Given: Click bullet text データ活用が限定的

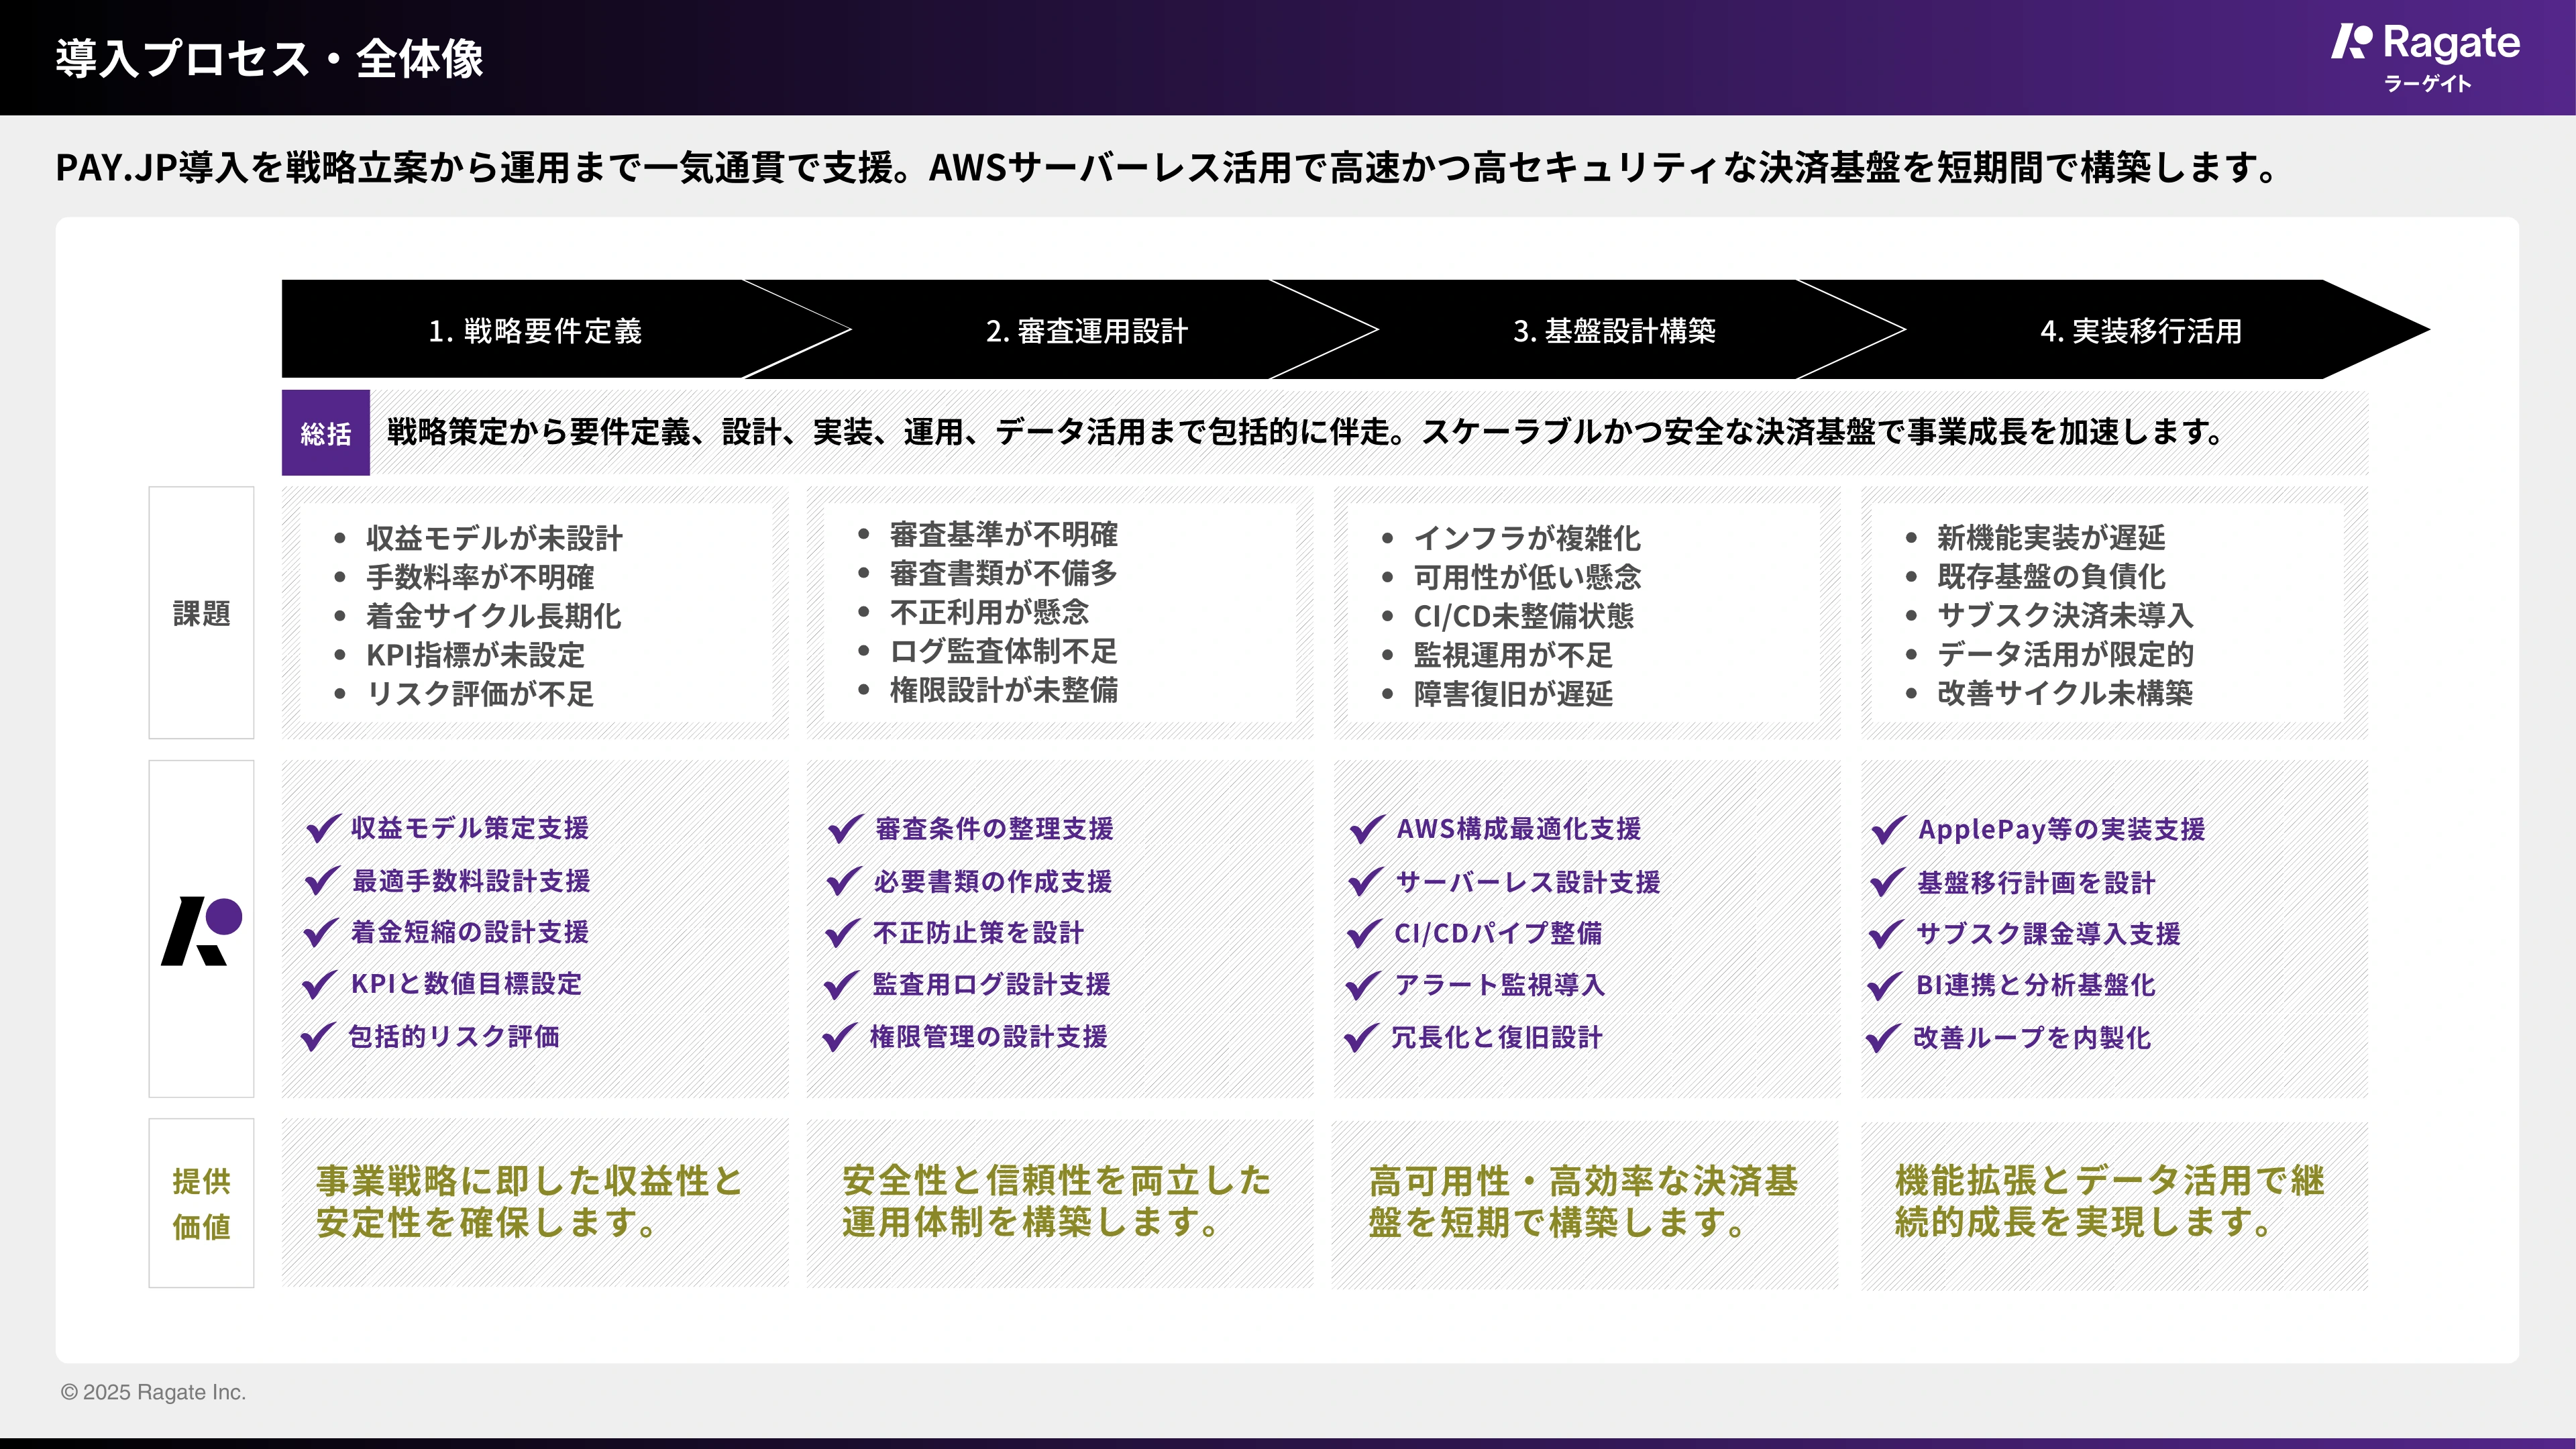Looking at the screenshot, I should 2065,654.
